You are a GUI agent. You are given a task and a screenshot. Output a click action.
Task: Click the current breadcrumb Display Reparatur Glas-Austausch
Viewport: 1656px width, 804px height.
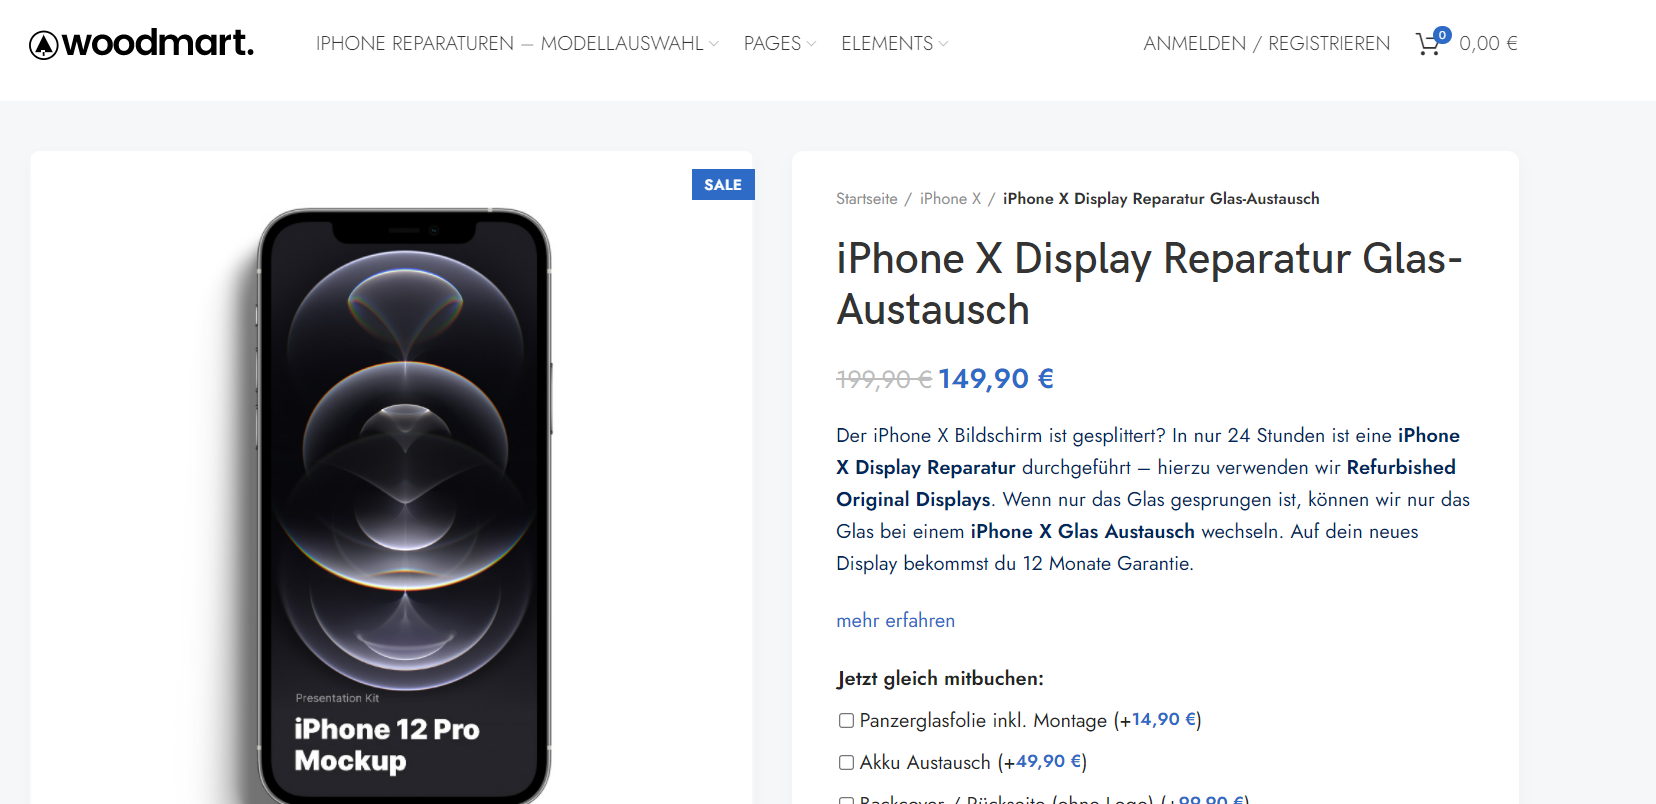[1161, 199]
